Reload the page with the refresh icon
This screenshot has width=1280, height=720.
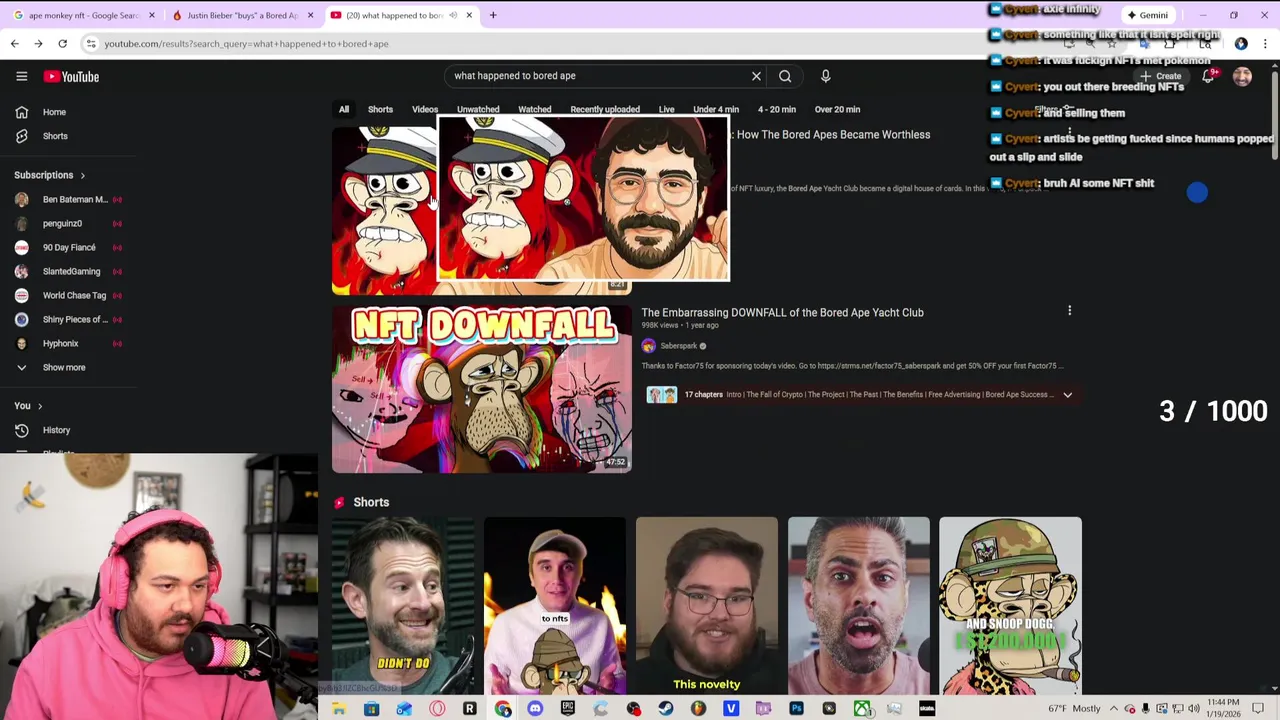pyautogui.click(x=62, y=44)
